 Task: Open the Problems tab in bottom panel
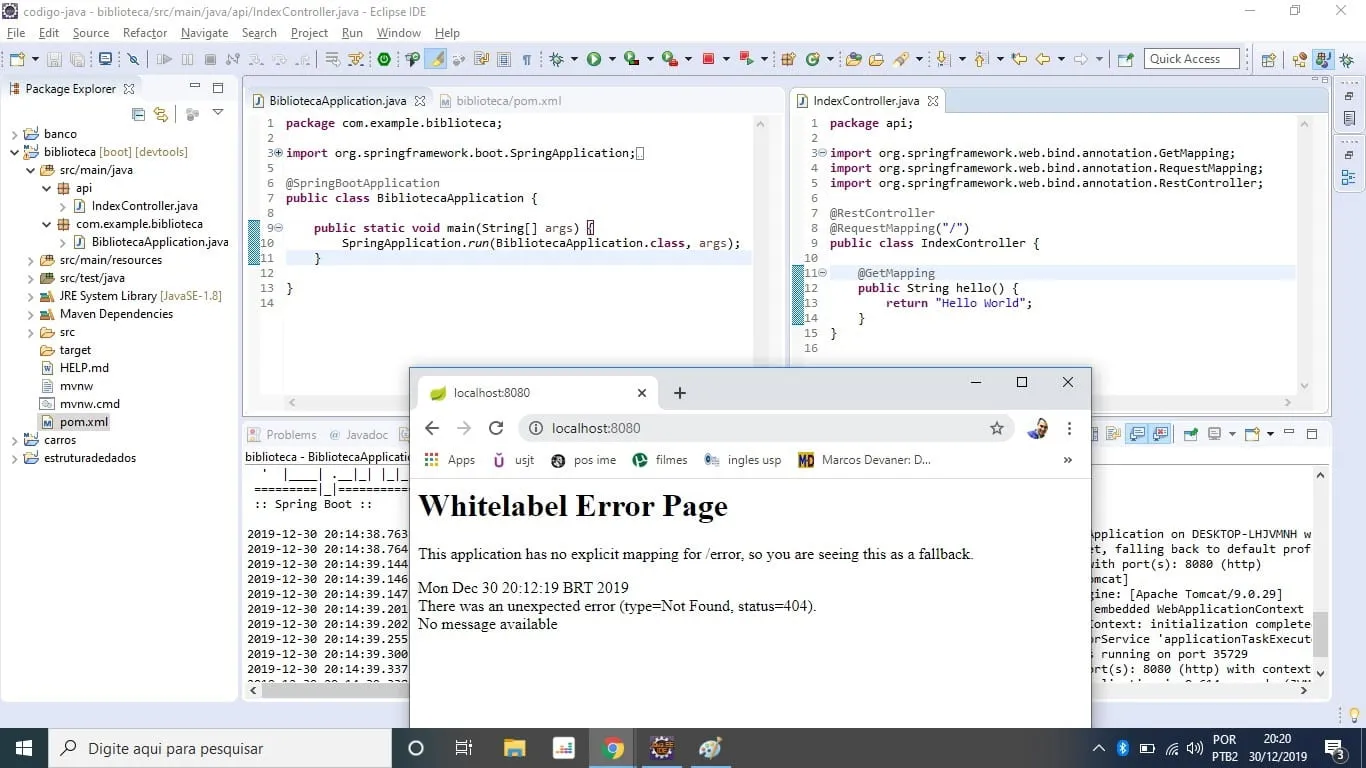tap(282, 435)
